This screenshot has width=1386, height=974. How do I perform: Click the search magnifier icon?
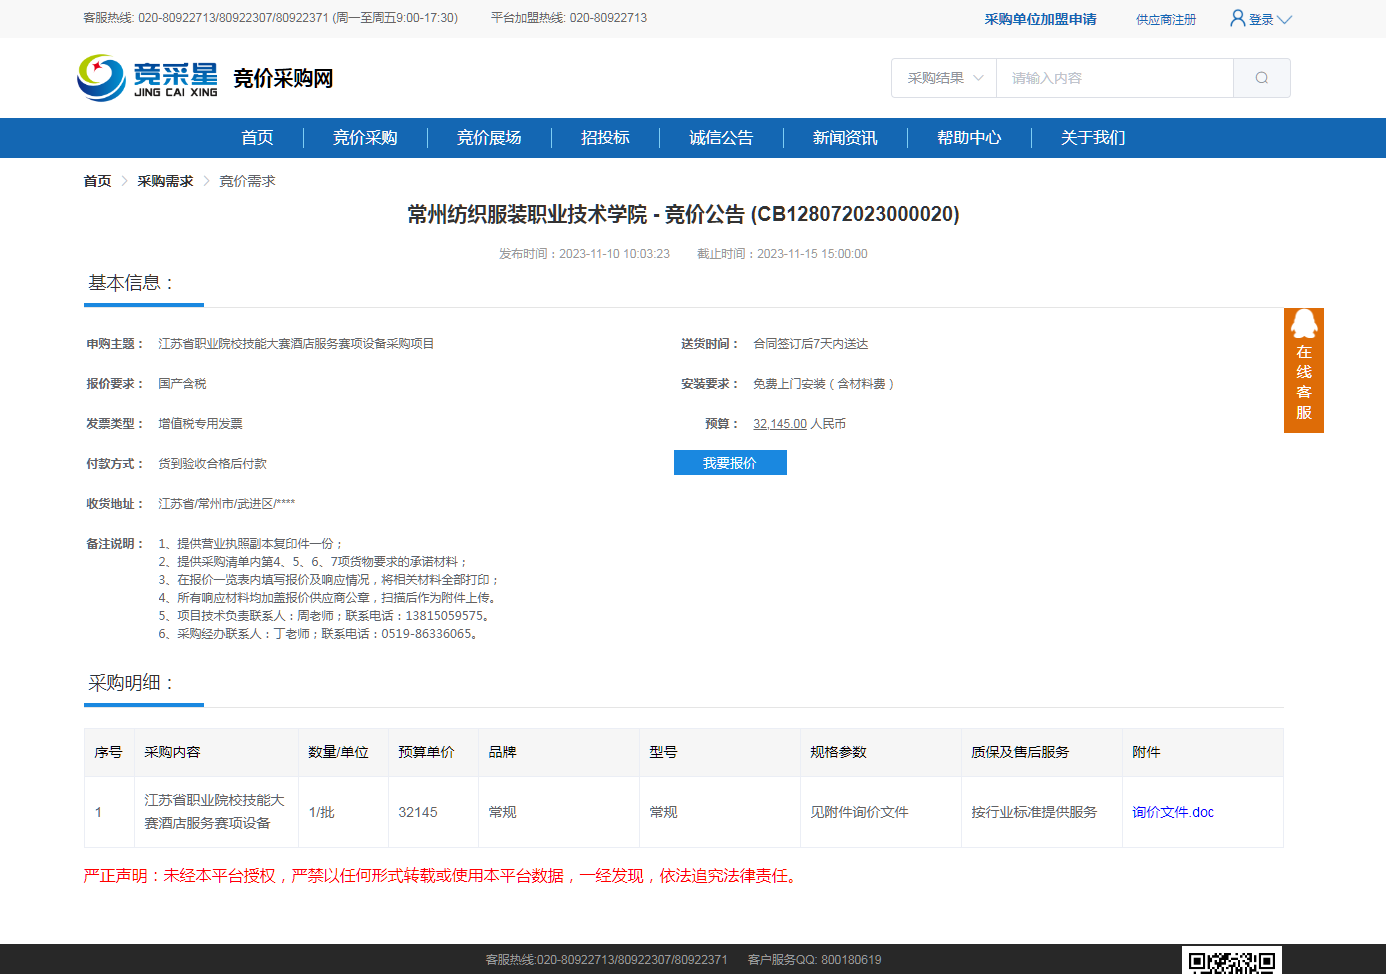[1261, 78]
